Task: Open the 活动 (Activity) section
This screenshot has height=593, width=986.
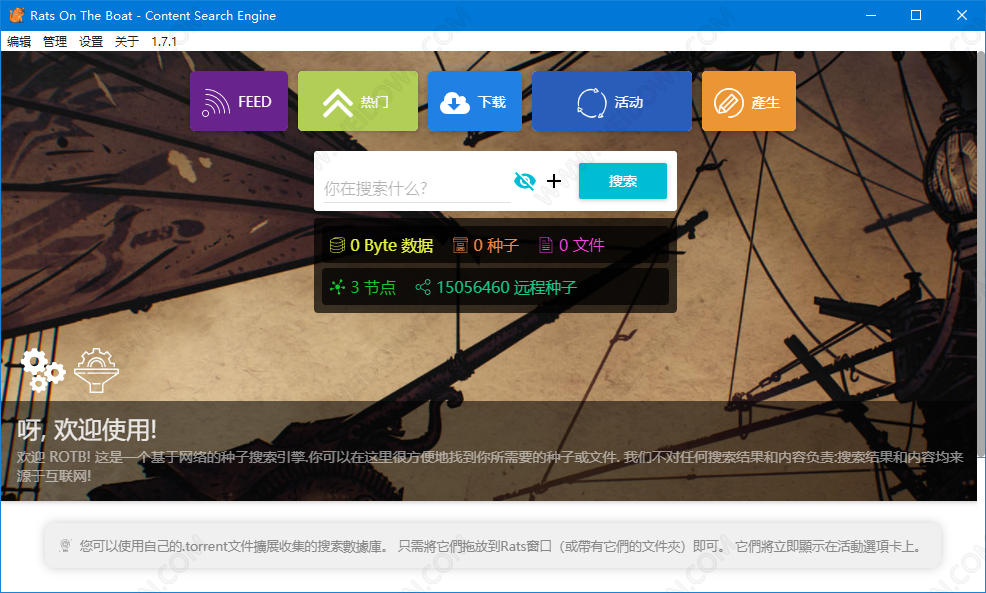Action: 612,101
